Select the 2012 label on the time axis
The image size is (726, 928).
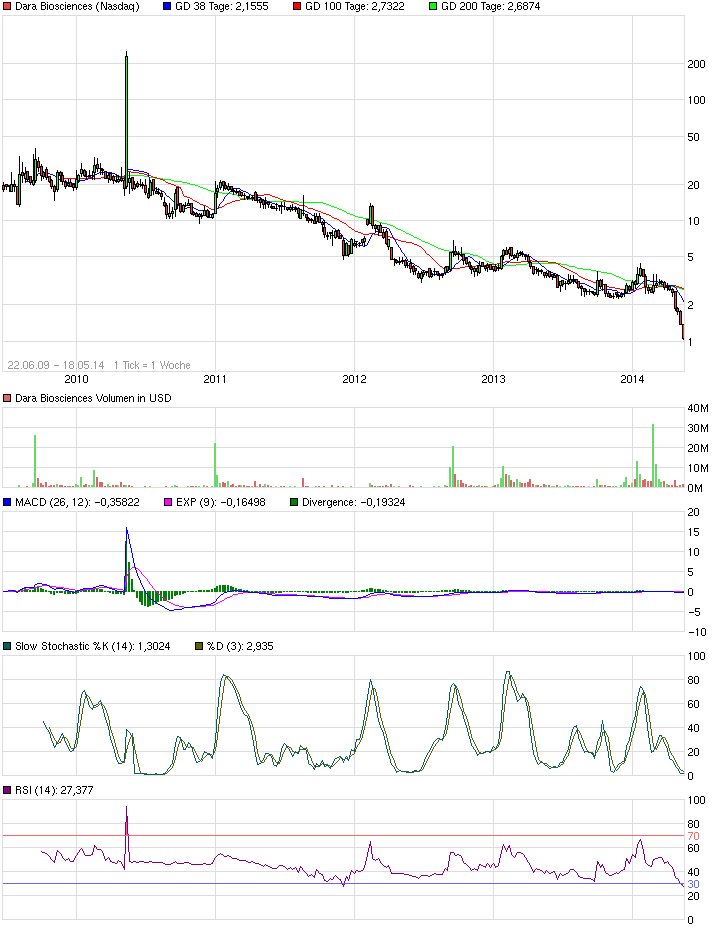[354, 379]
